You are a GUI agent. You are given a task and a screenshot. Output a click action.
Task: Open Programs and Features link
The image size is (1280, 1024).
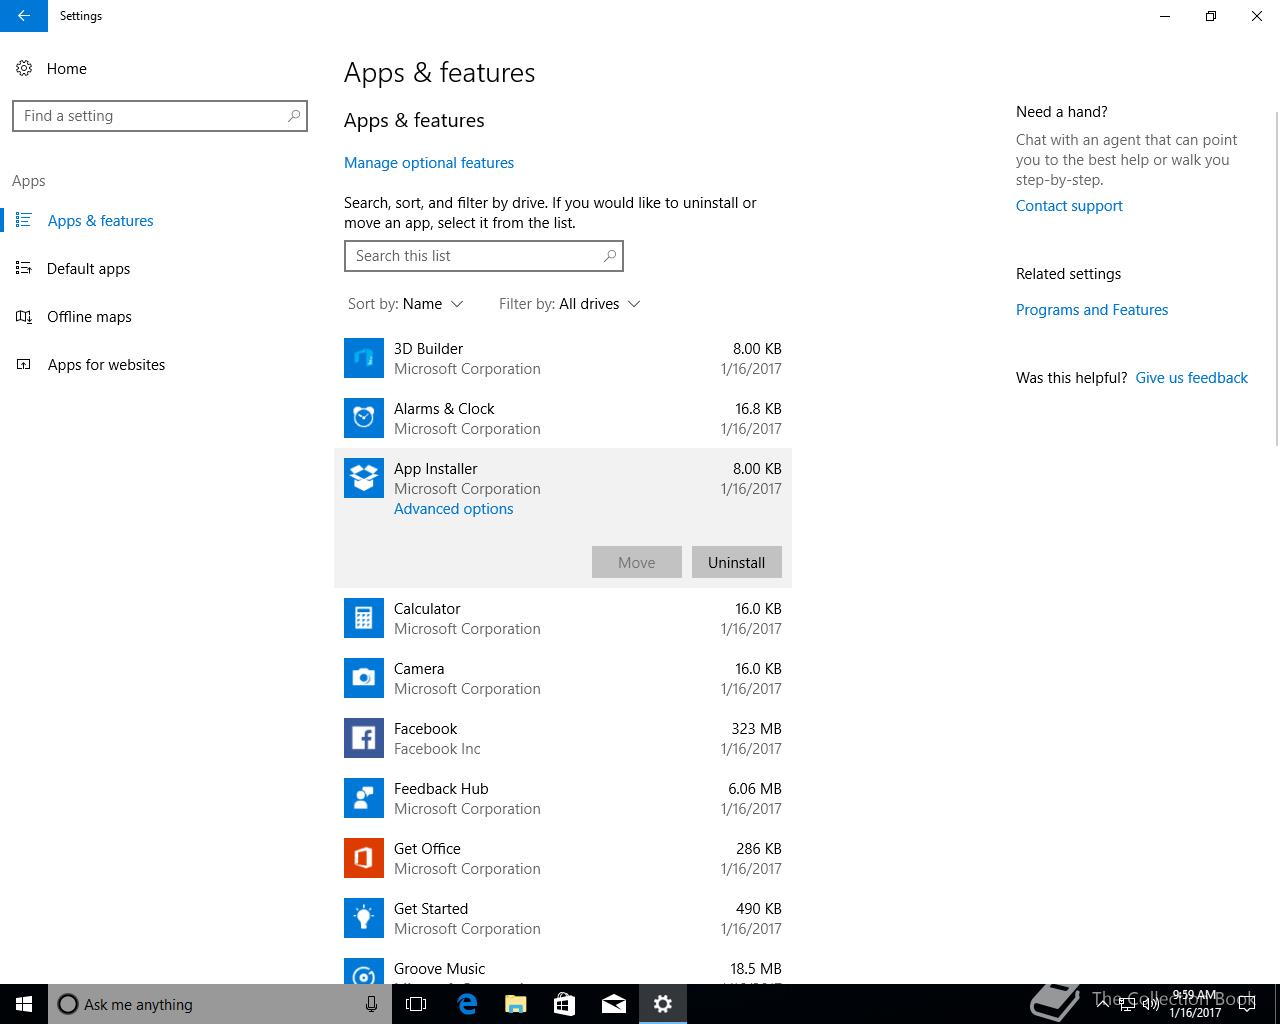click(1092, 310)
